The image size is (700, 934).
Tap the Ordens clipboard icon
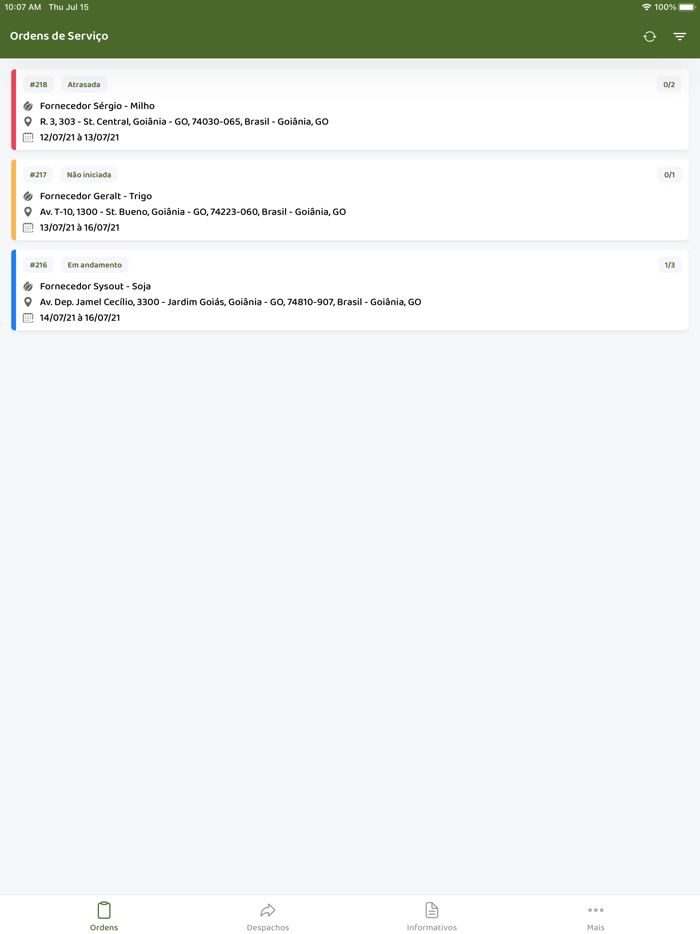104,910
